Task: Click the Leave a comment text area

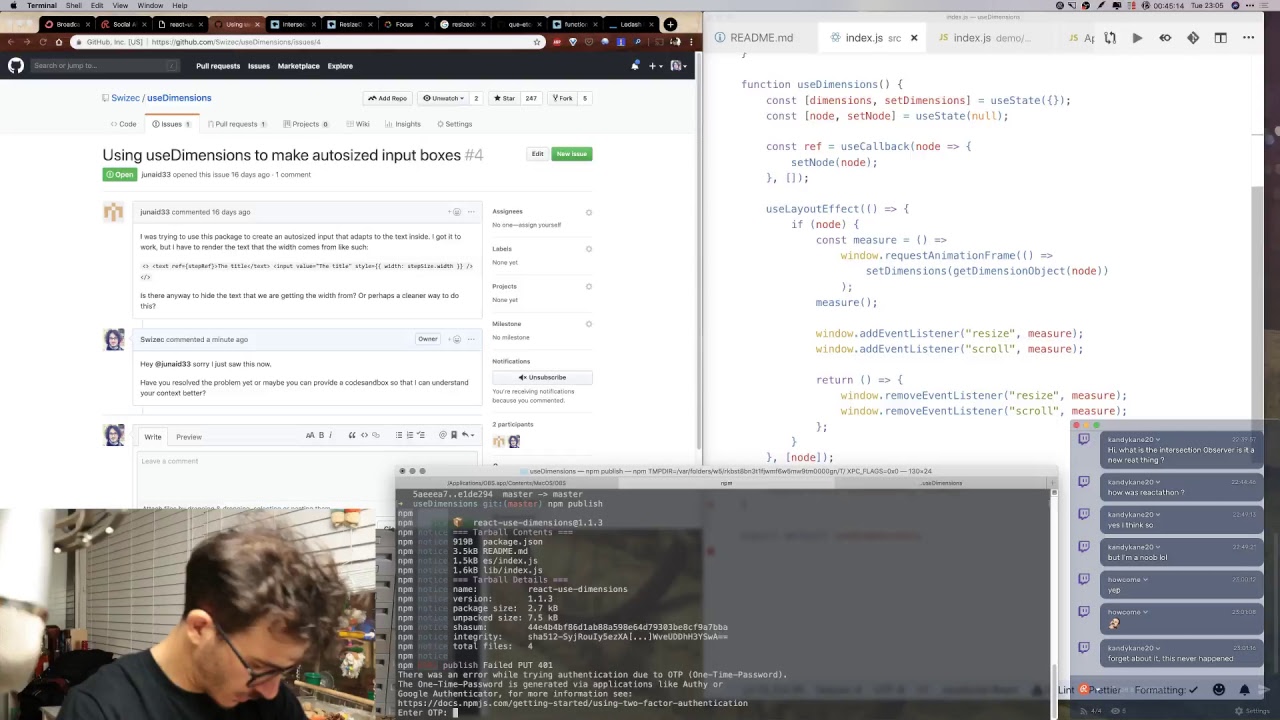Action: [x=308, y=480]
